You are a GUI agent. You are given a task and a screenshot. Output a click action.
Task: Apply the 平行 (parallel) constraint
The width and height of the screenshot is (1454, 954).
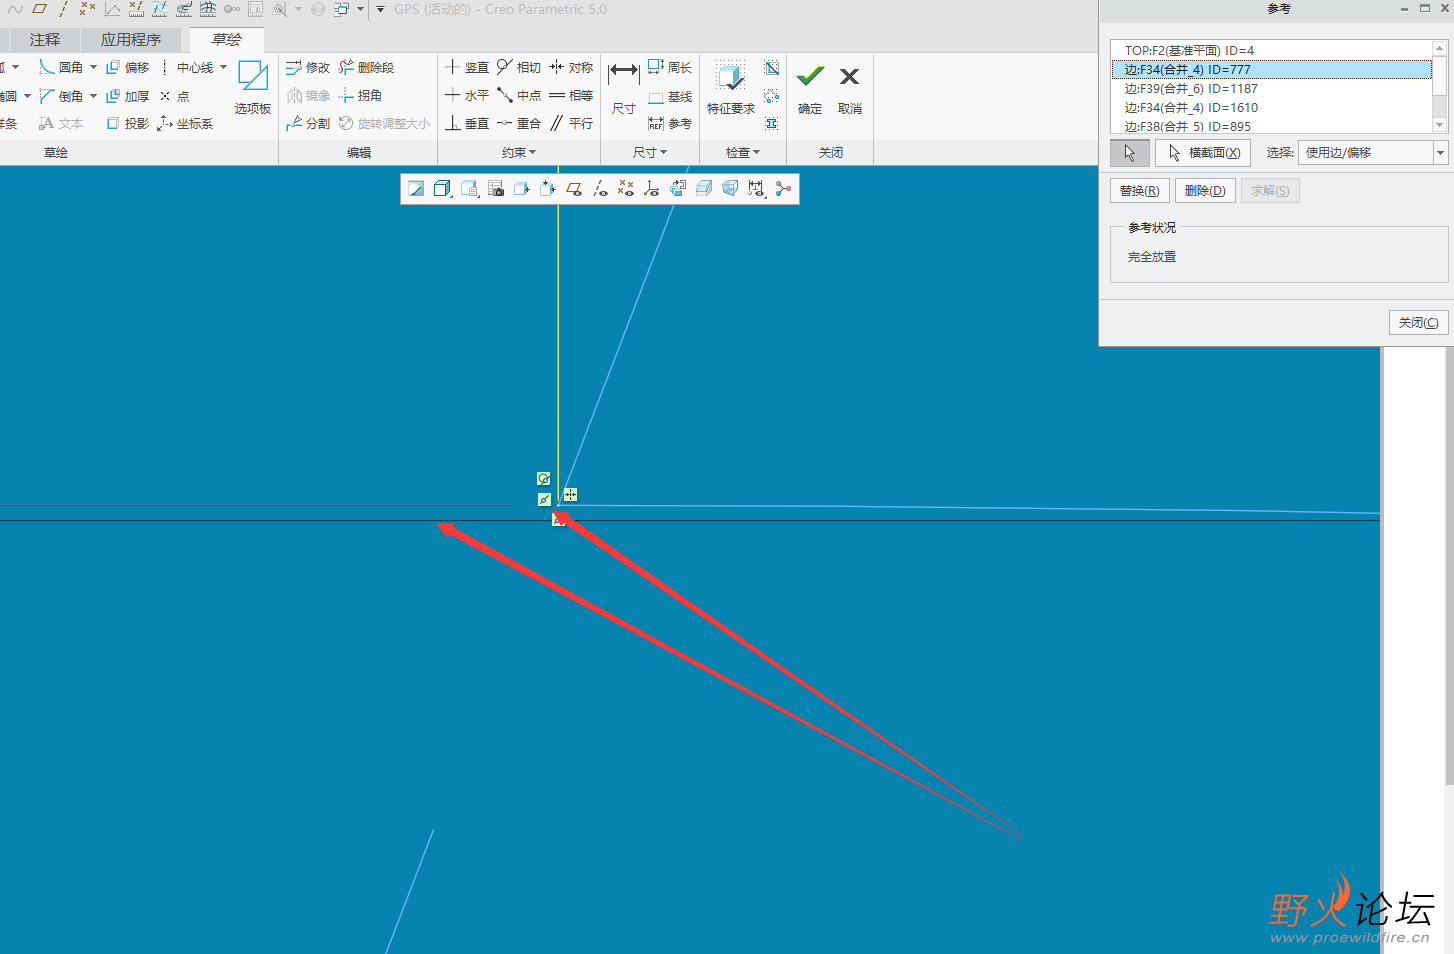571,123
